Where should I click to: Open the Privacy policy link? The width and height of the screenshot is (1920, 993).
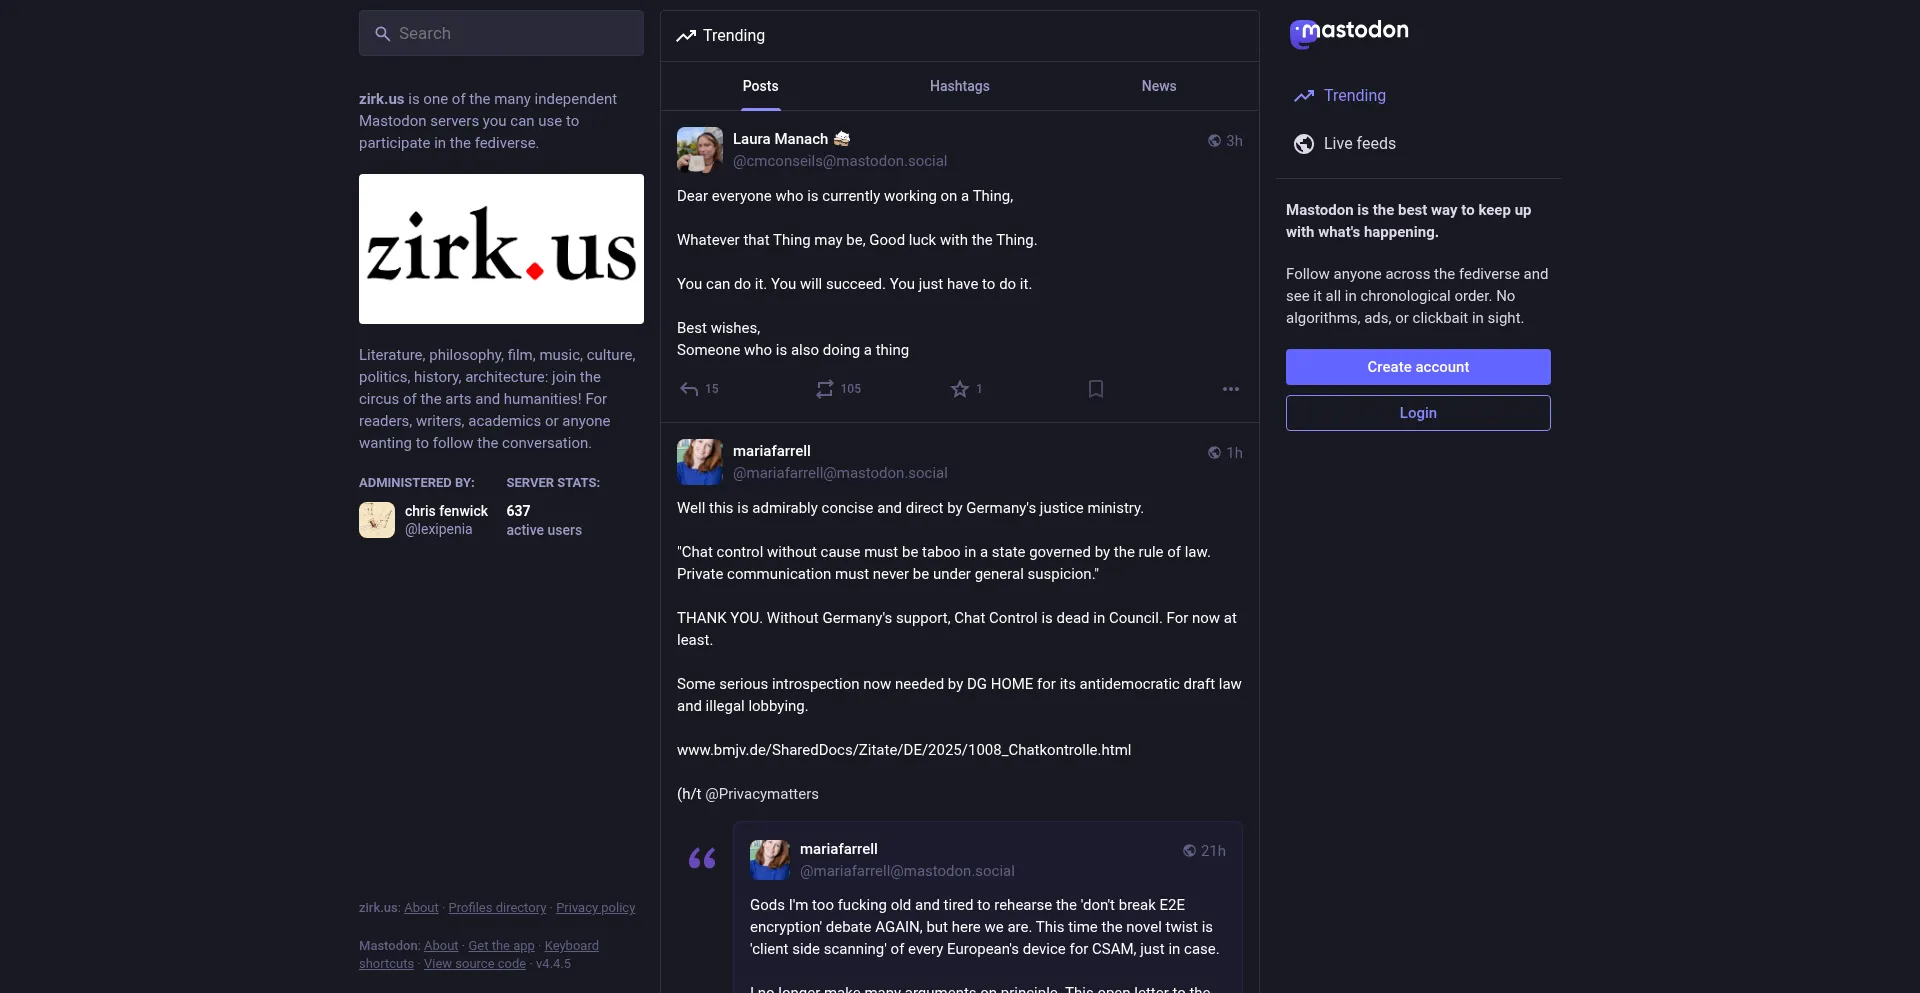[596, 908]
